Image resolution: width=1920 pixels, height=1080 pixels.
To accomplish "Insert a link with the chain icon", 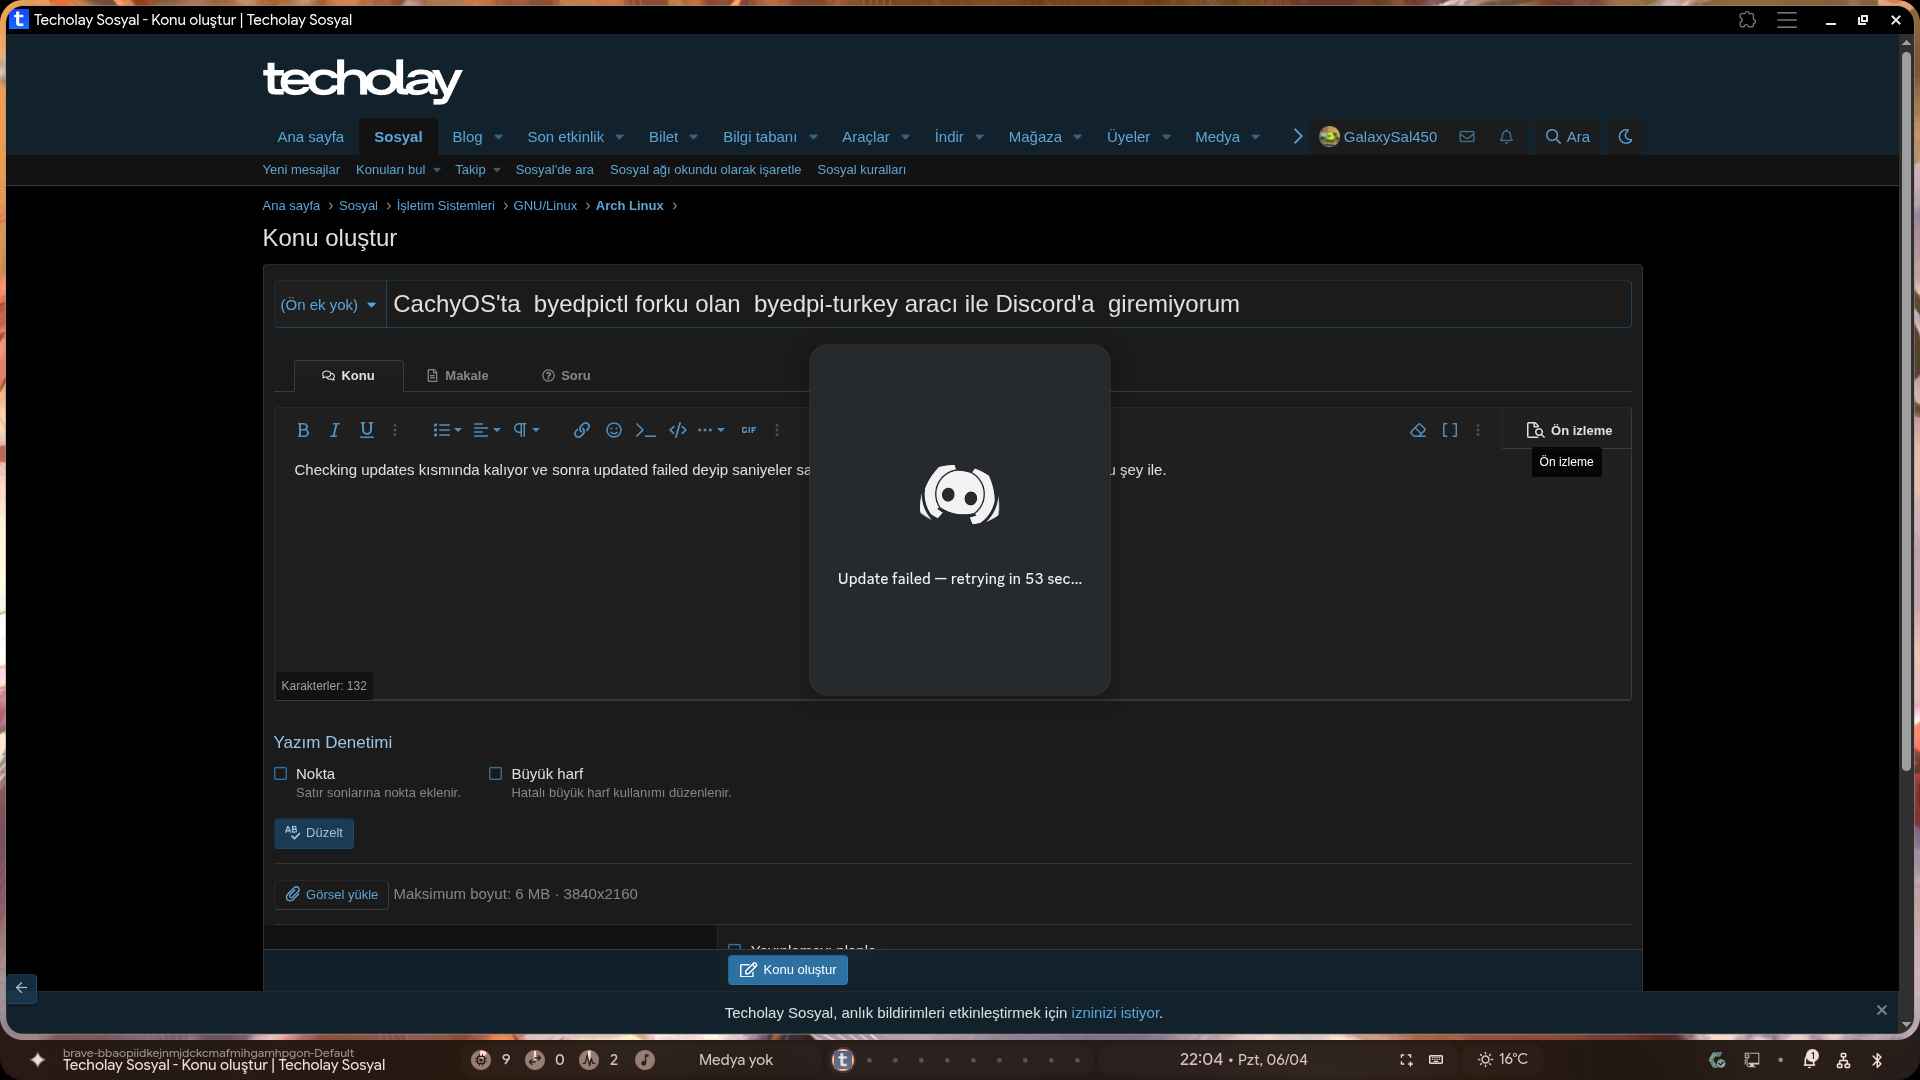I will click(x=582, y=430).
